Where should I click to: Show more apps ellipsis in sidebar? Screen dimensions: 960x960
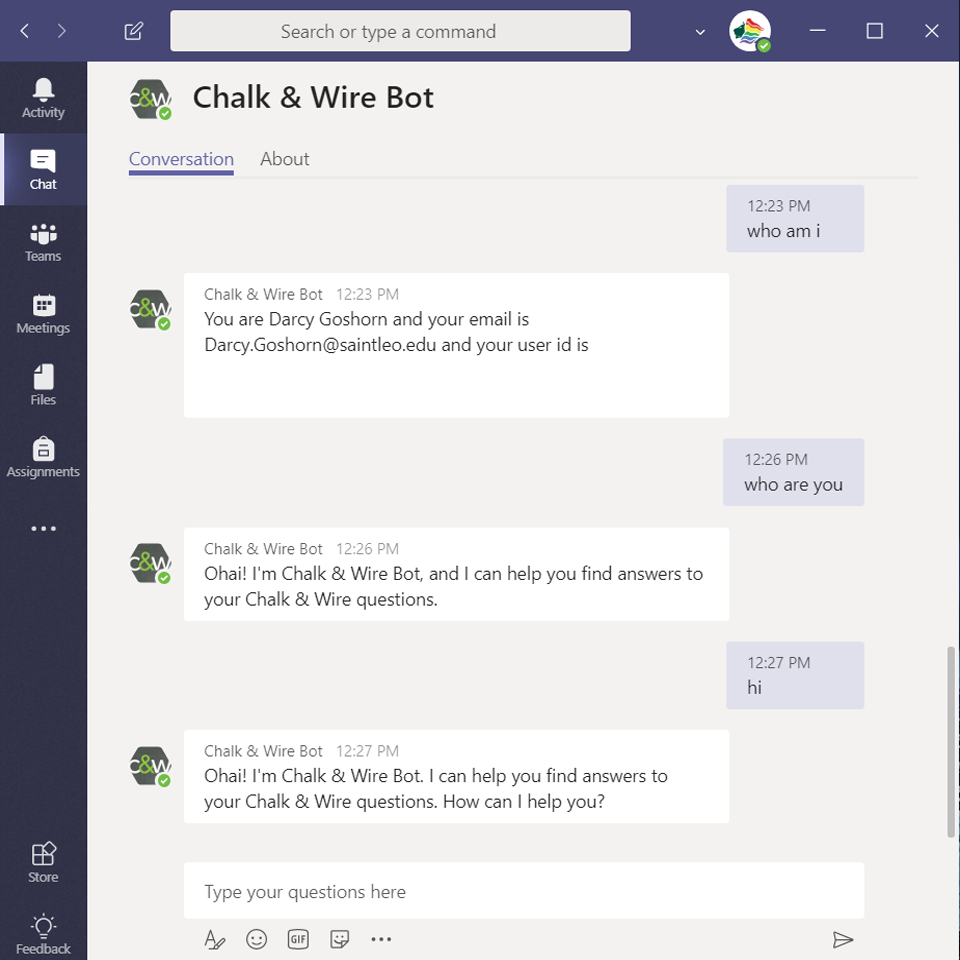(43, 528)
